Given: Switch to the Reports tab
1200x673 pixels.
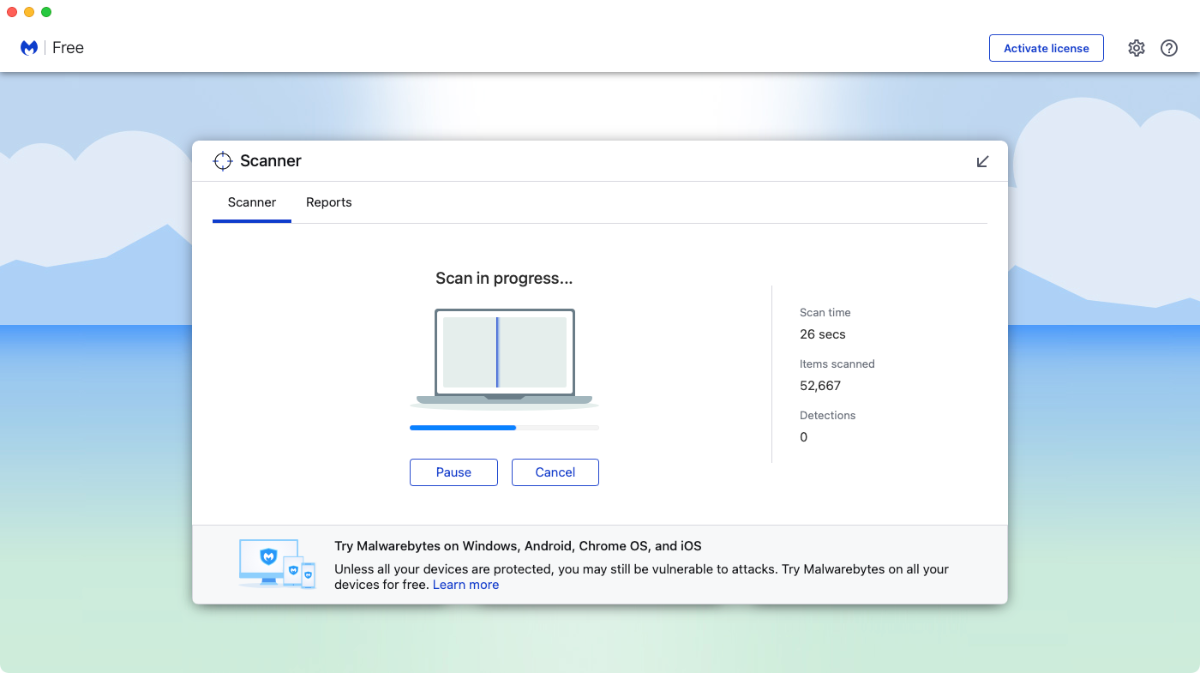Looking at the screenshot, I should point(329,202).
